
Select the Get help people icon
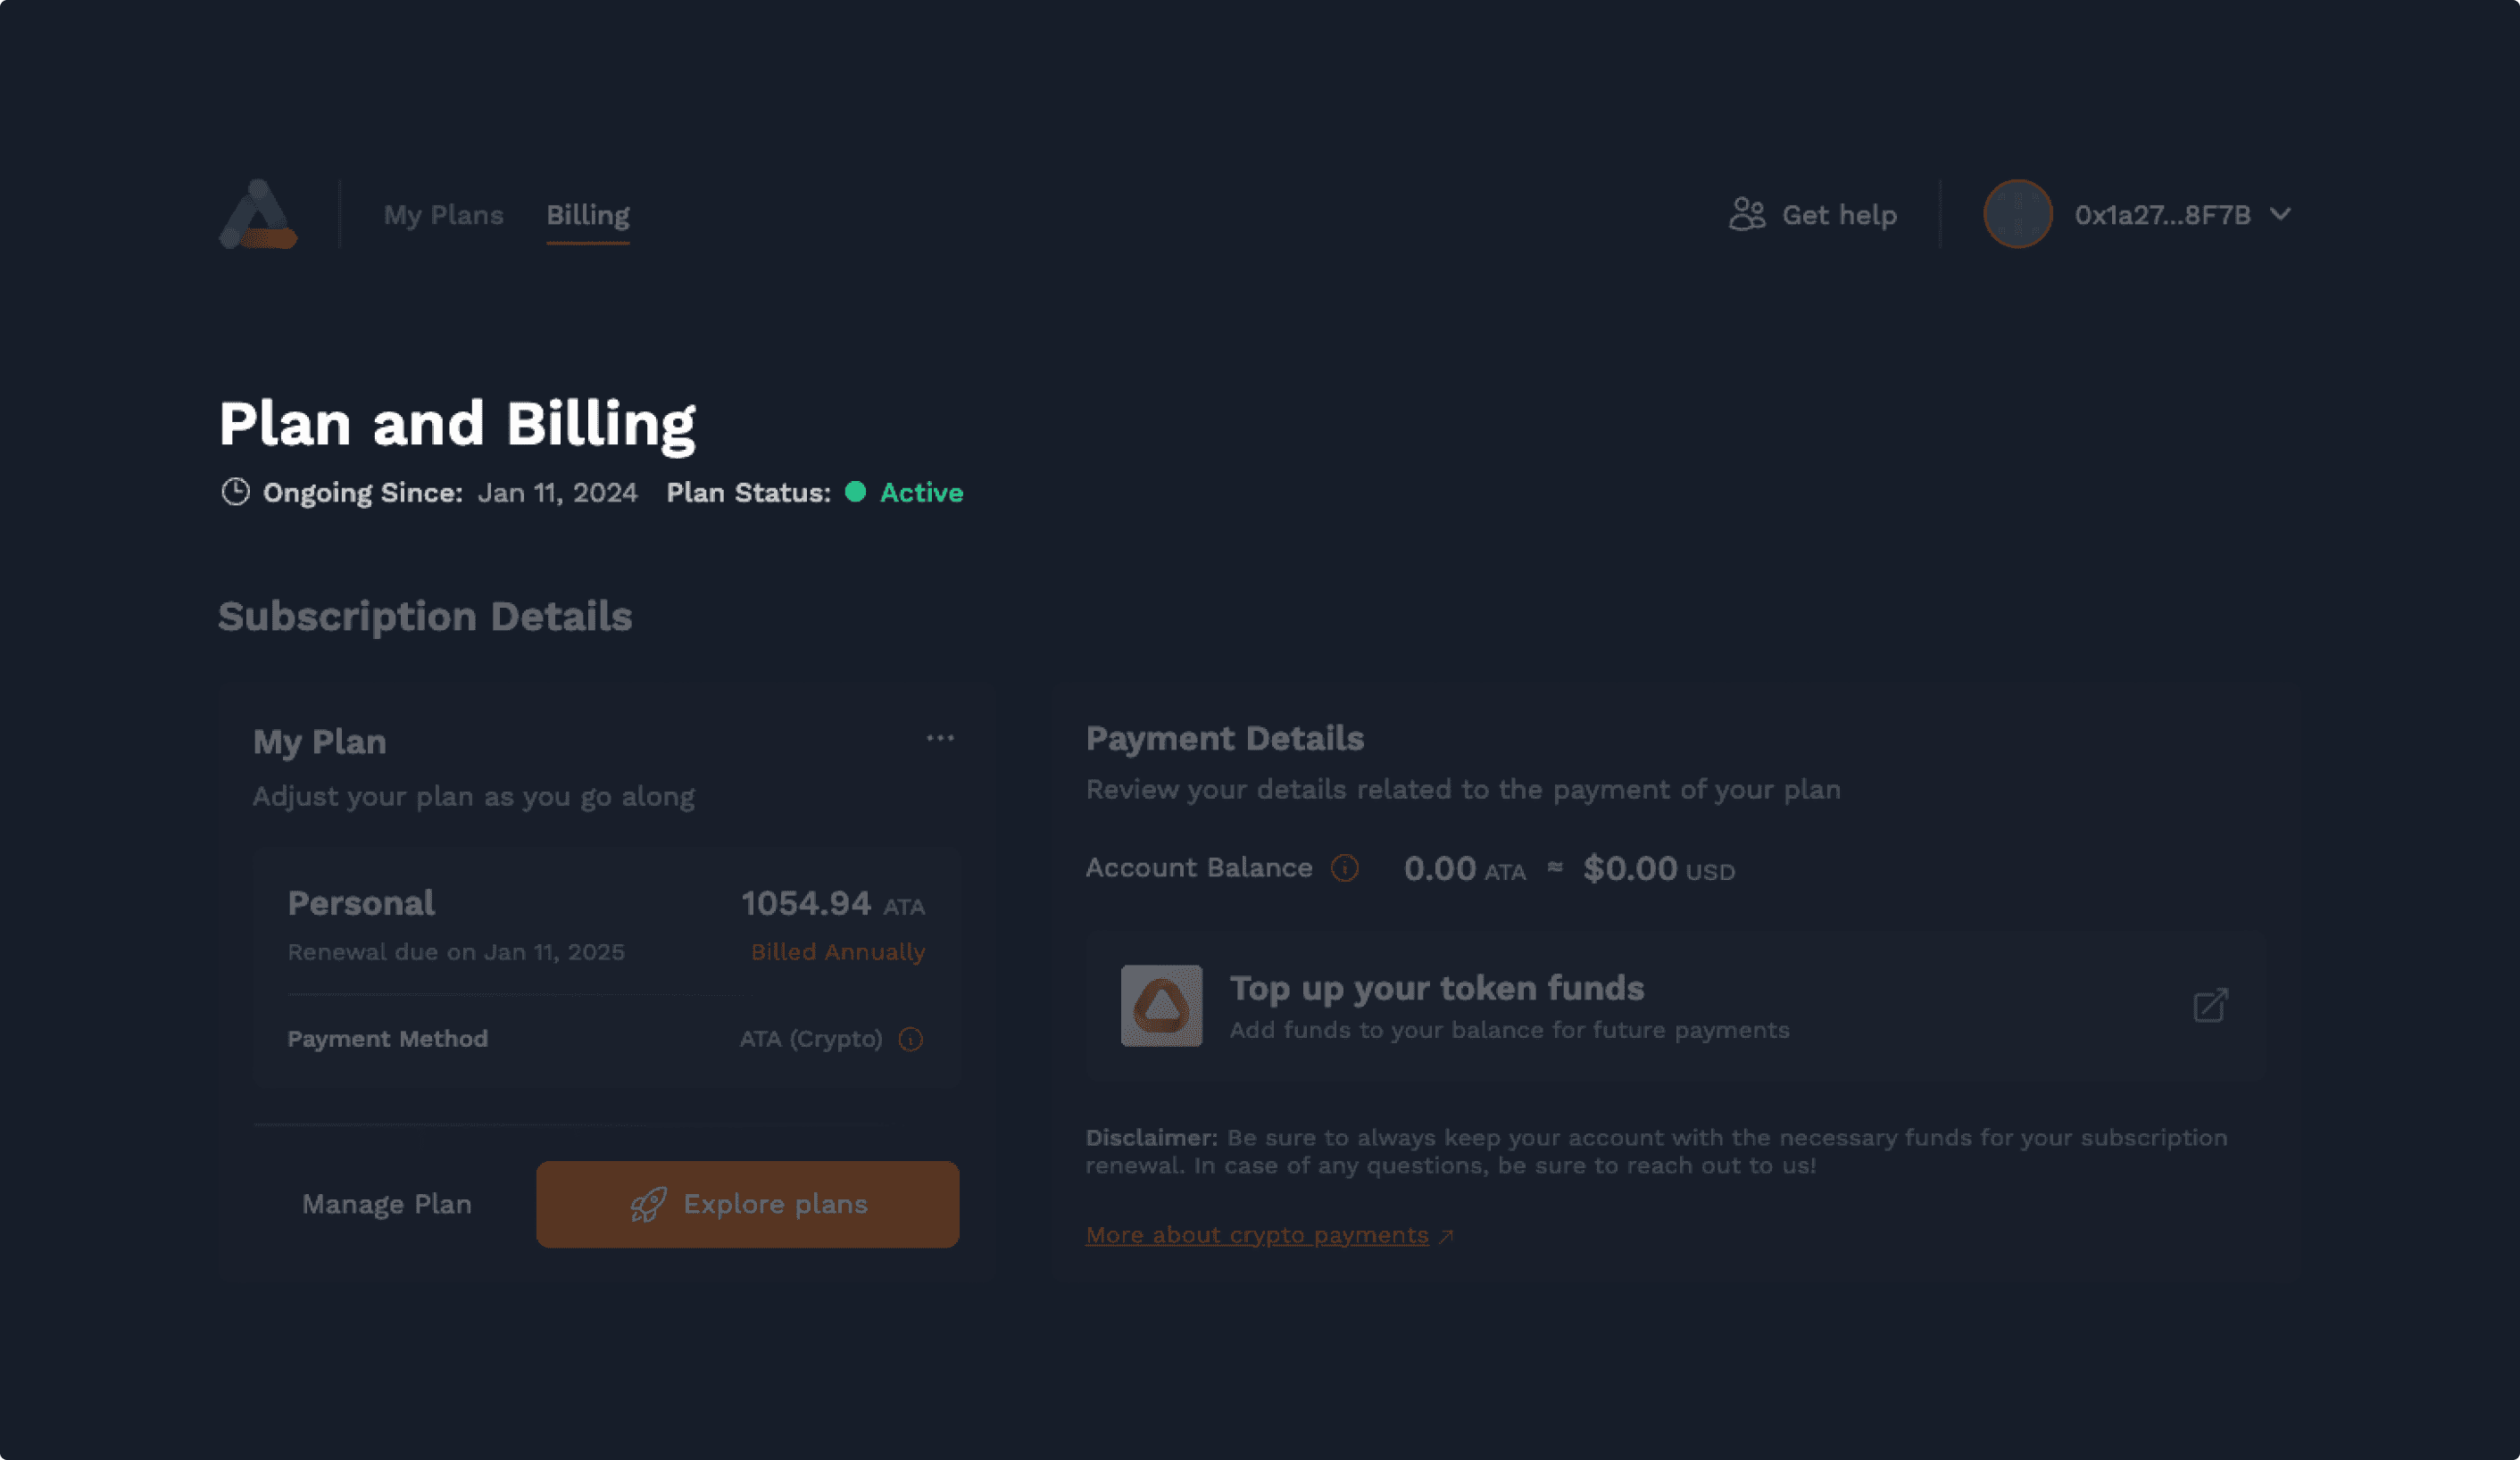(x=1748, y=214)
